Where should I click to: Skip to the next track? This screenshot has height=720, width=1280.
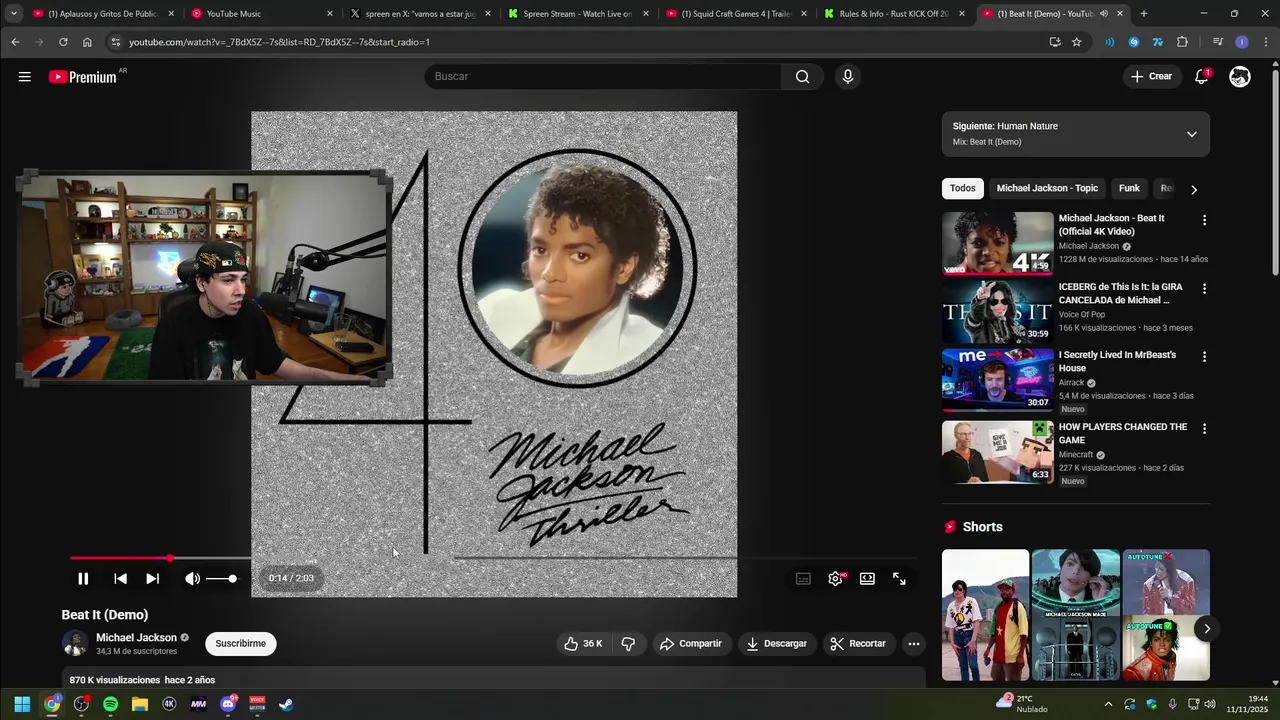(x=152, y=578)
